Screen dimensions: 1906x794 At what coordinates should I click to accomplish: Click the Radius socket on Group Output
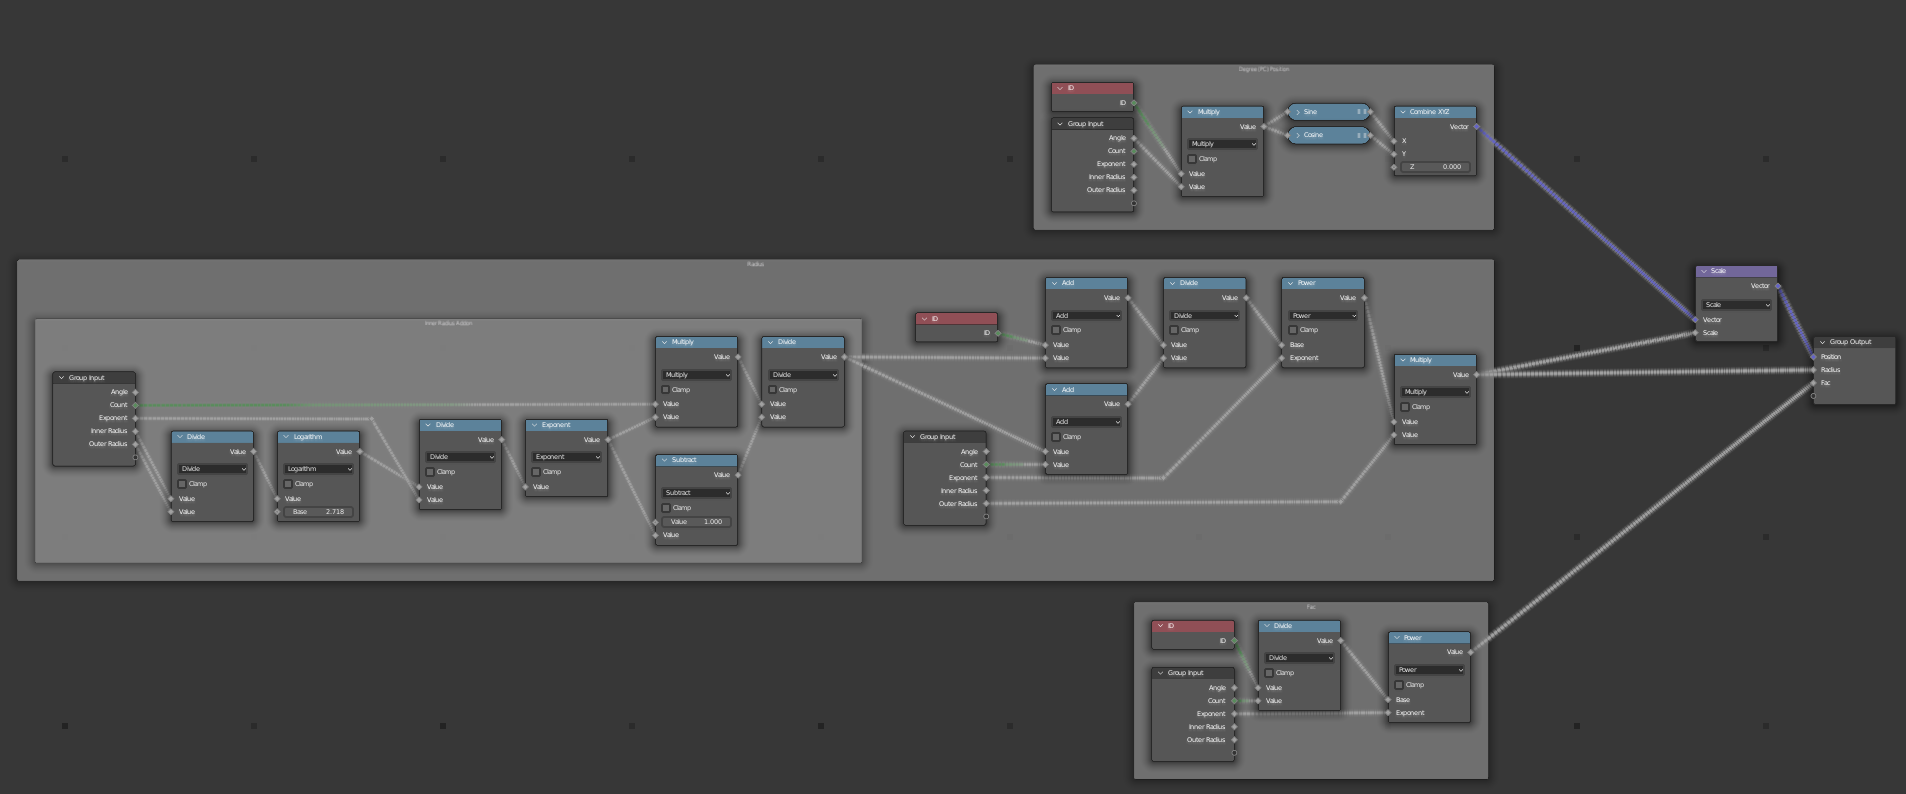pyautogui.click(x=1814, y=370)
